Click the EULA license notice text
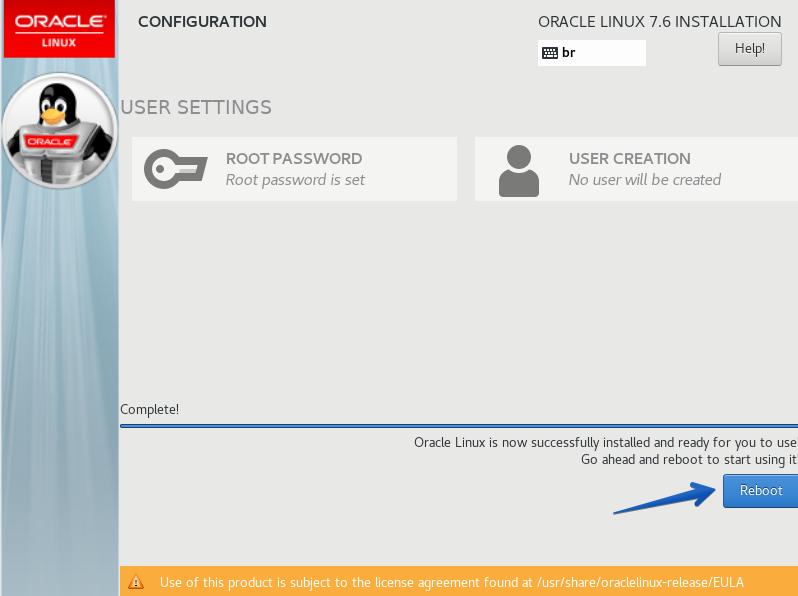 click(x=451, y=582)
